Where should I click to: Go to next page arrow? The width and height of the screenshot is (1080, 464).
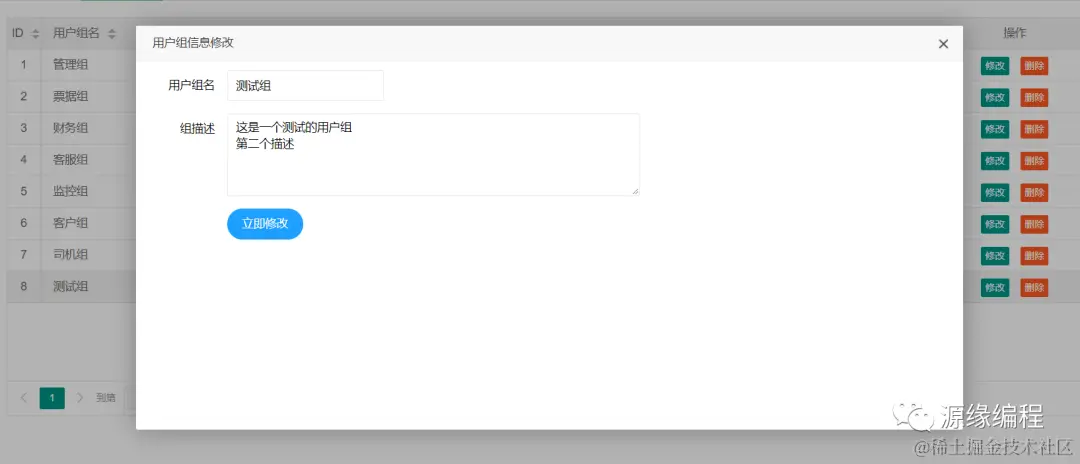click(x=80, y=397)
